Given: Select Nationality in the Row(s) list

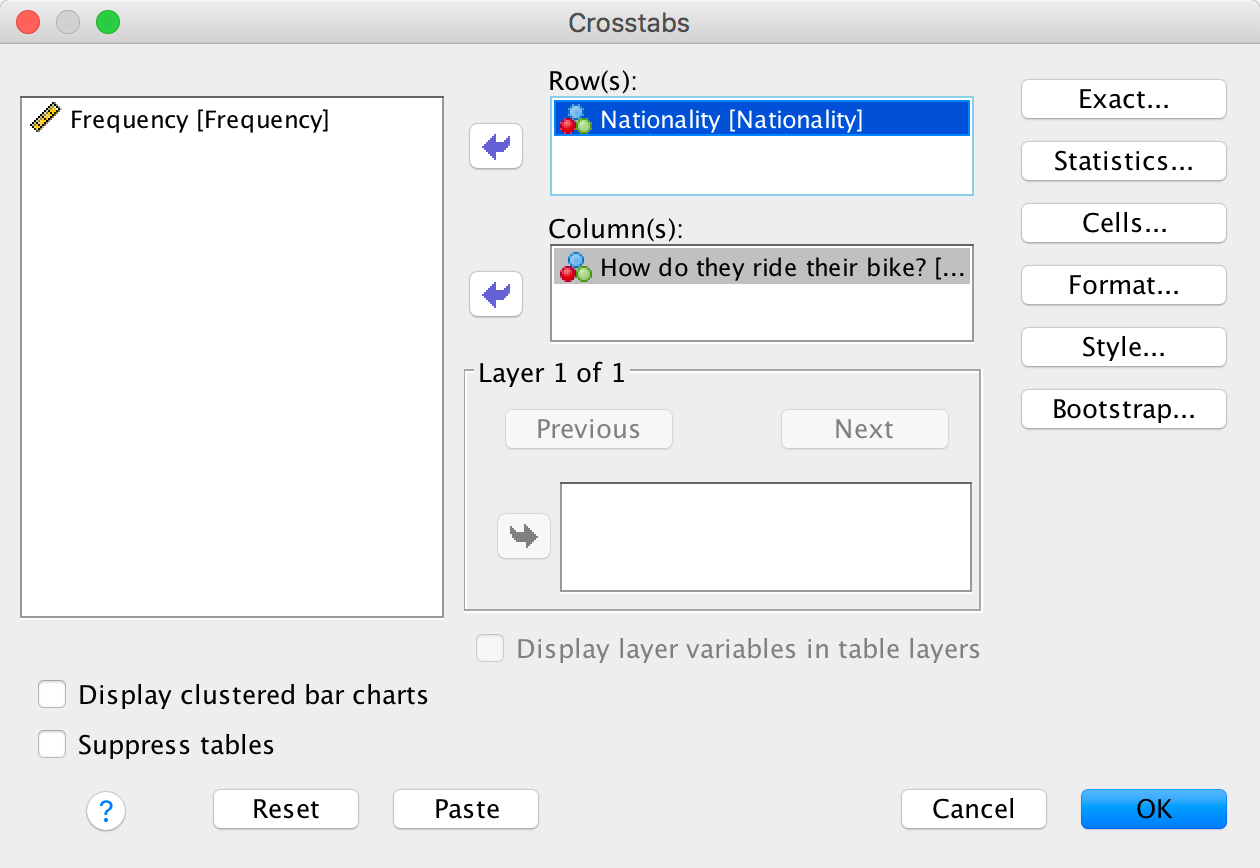Looking at the screenshot, I should click(x=731, y=120).
